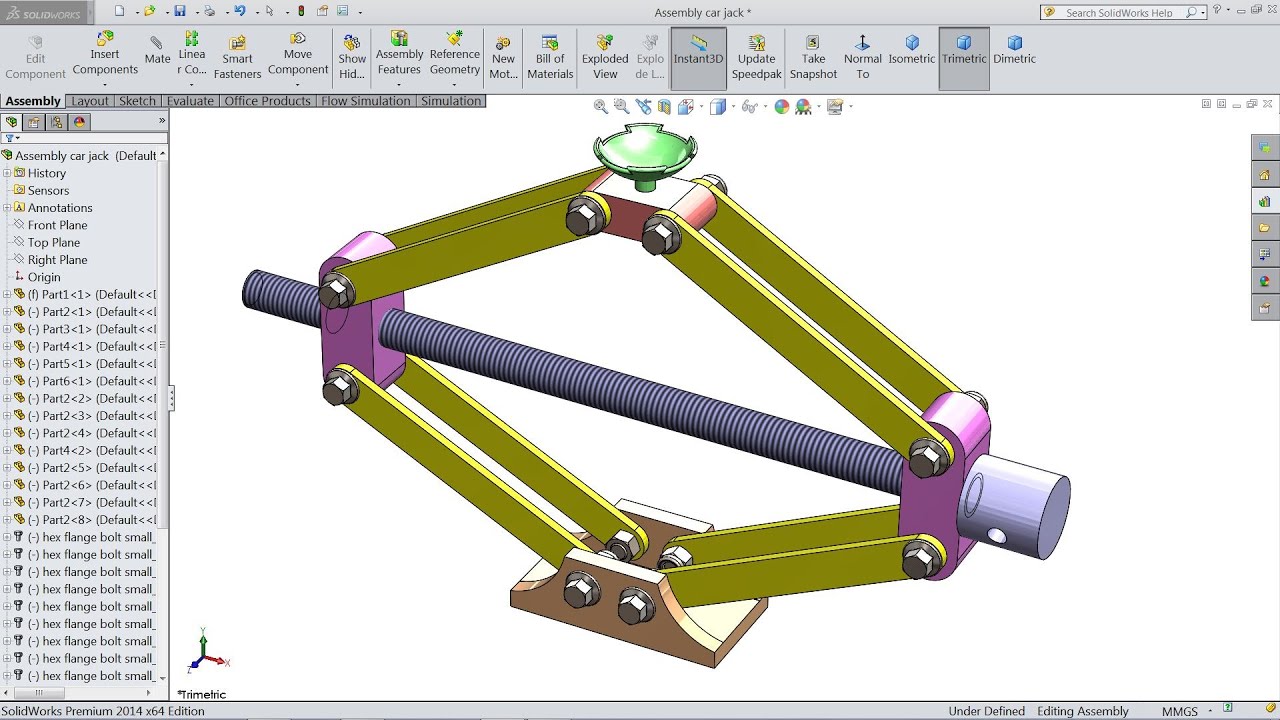
Task: Click Move Component tool
Action: click(x=298, y=54)
